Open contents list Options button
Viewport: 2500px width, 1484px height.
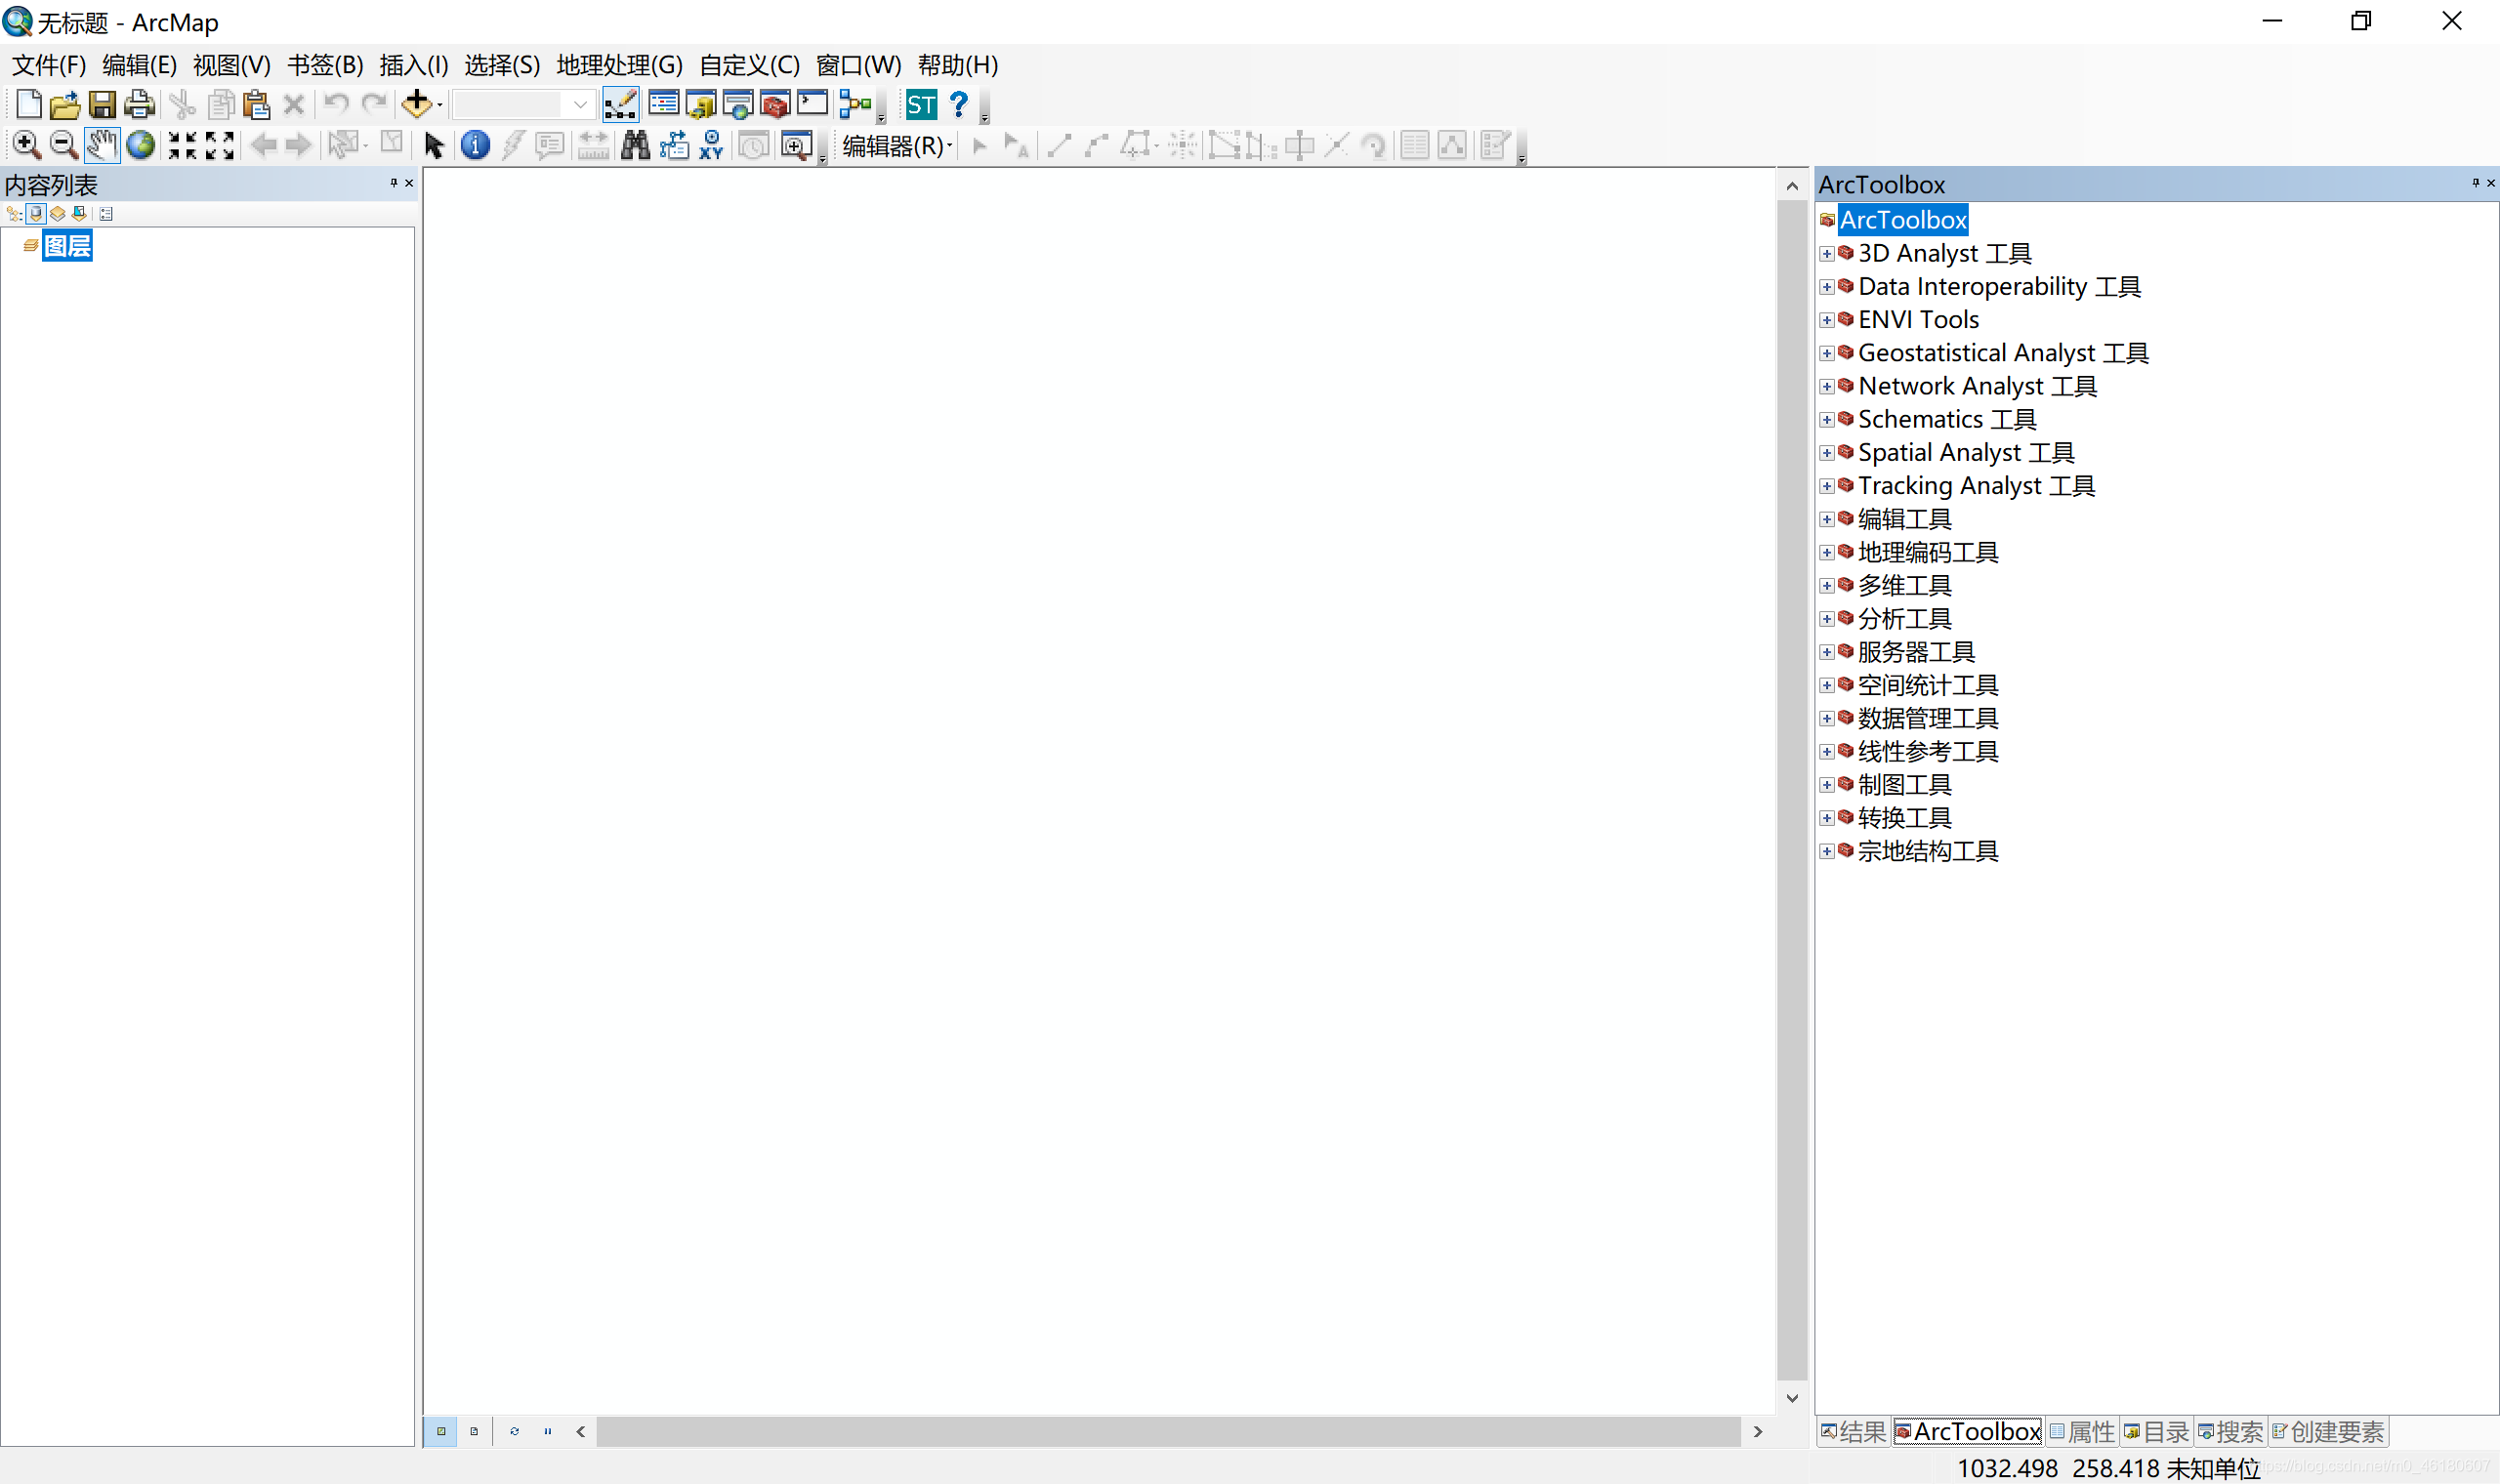[106, 214]
